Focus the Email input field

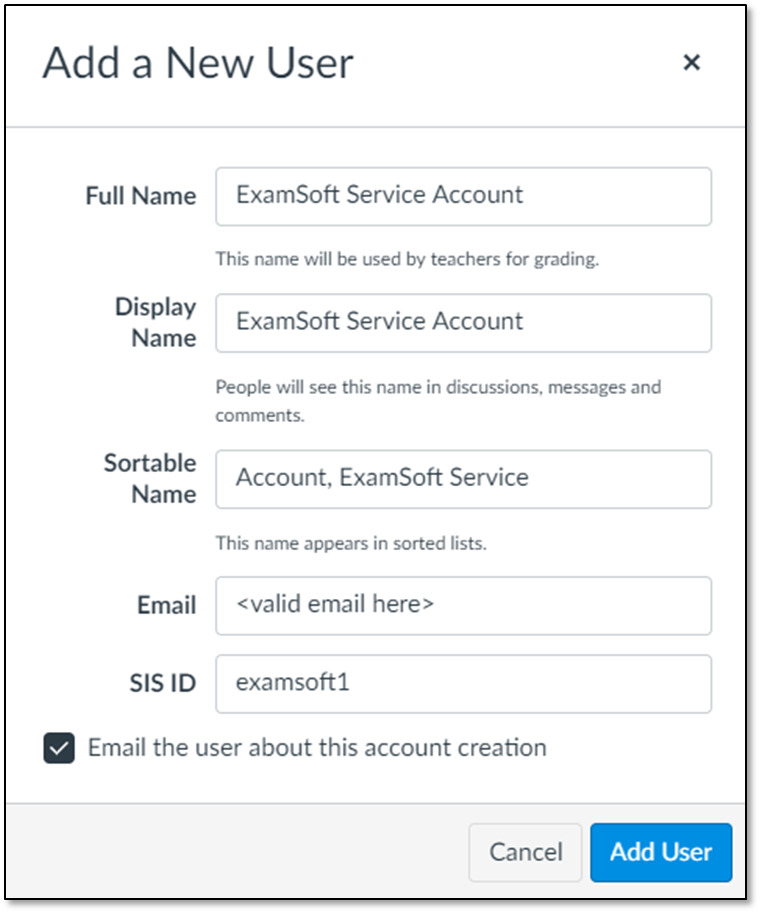463,606
